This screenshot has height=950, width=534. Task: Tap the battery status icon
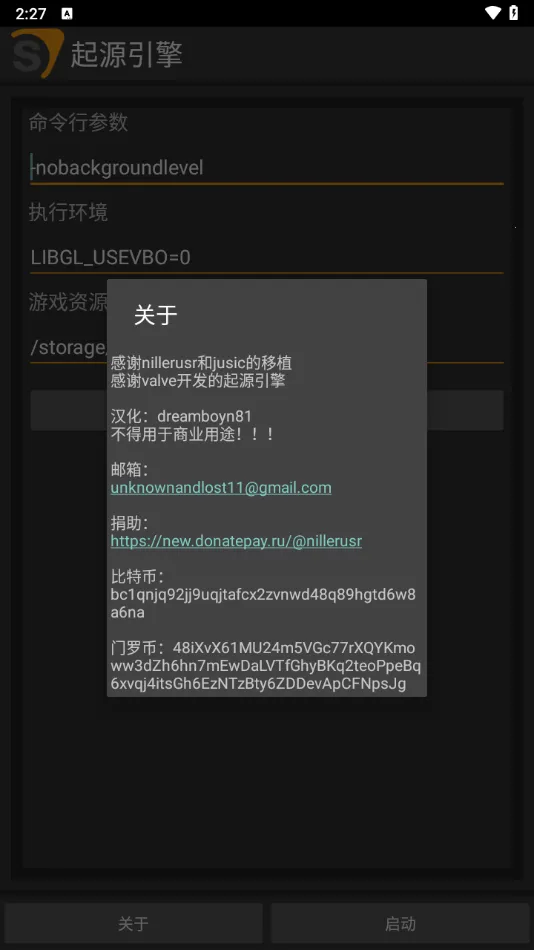(513, 13)
